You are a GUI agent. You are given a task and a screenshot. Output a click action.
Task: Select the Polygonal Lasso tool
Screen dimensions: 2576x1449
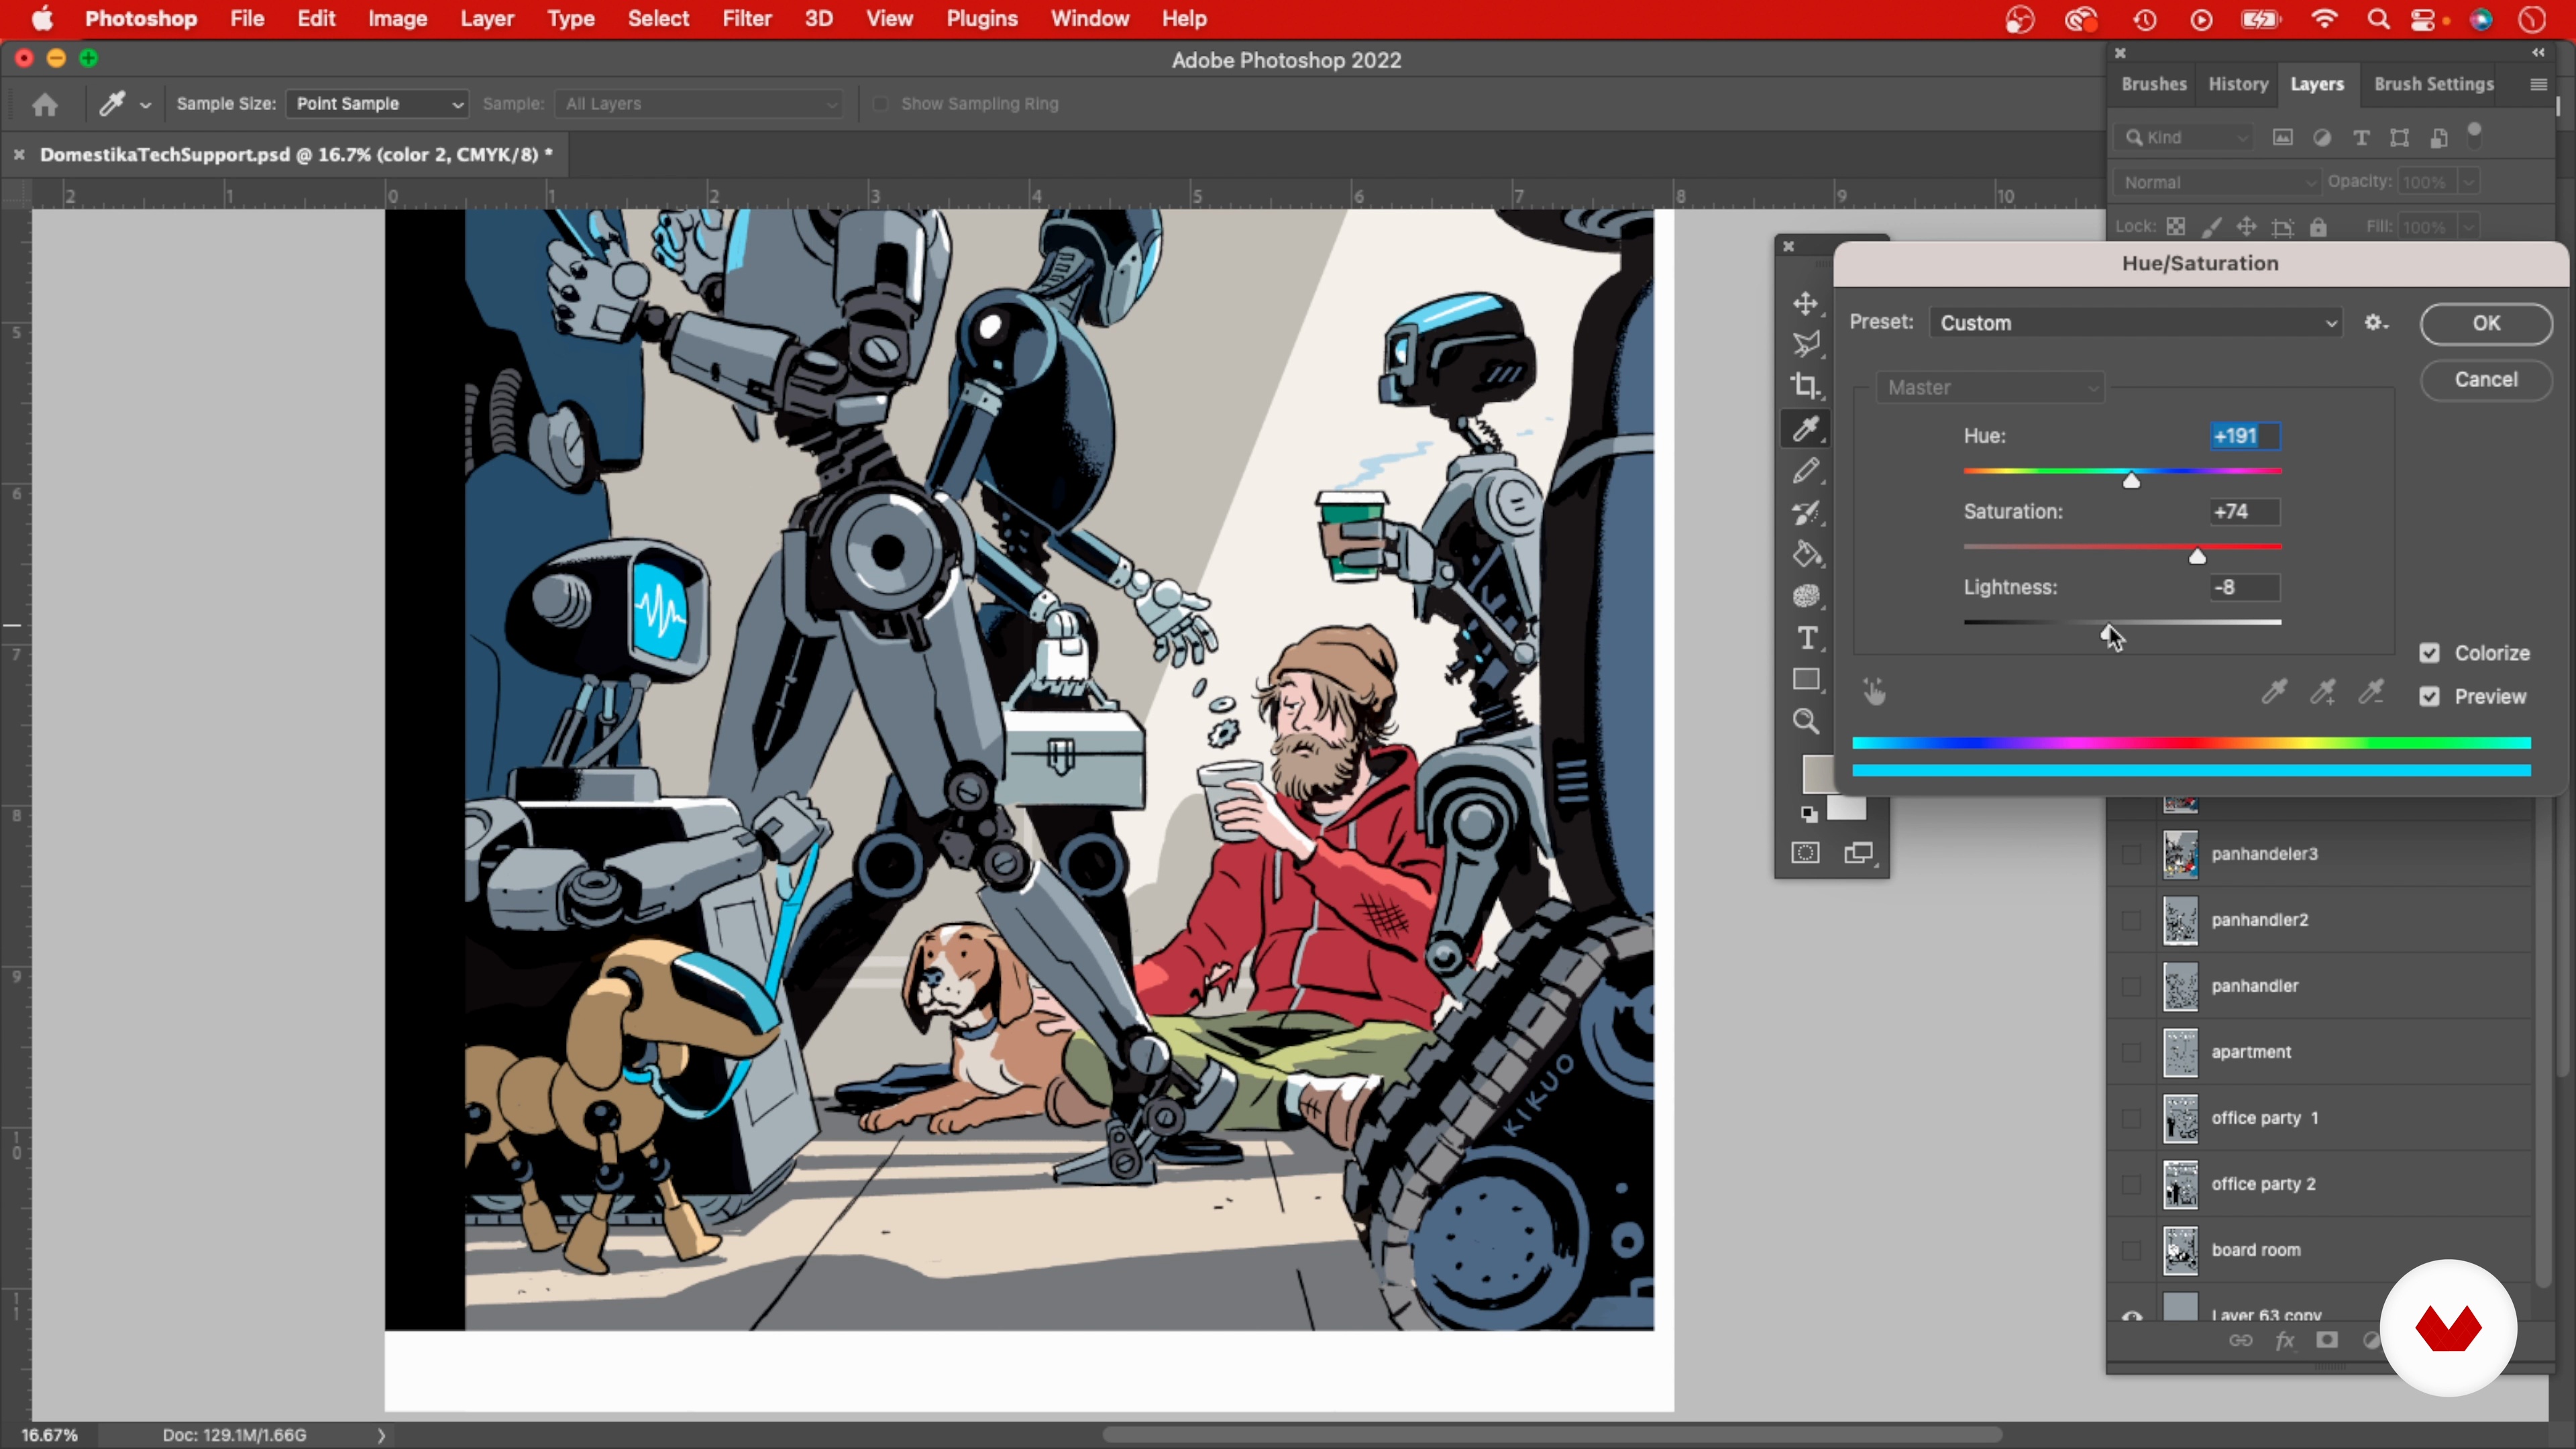(1805, 345)
